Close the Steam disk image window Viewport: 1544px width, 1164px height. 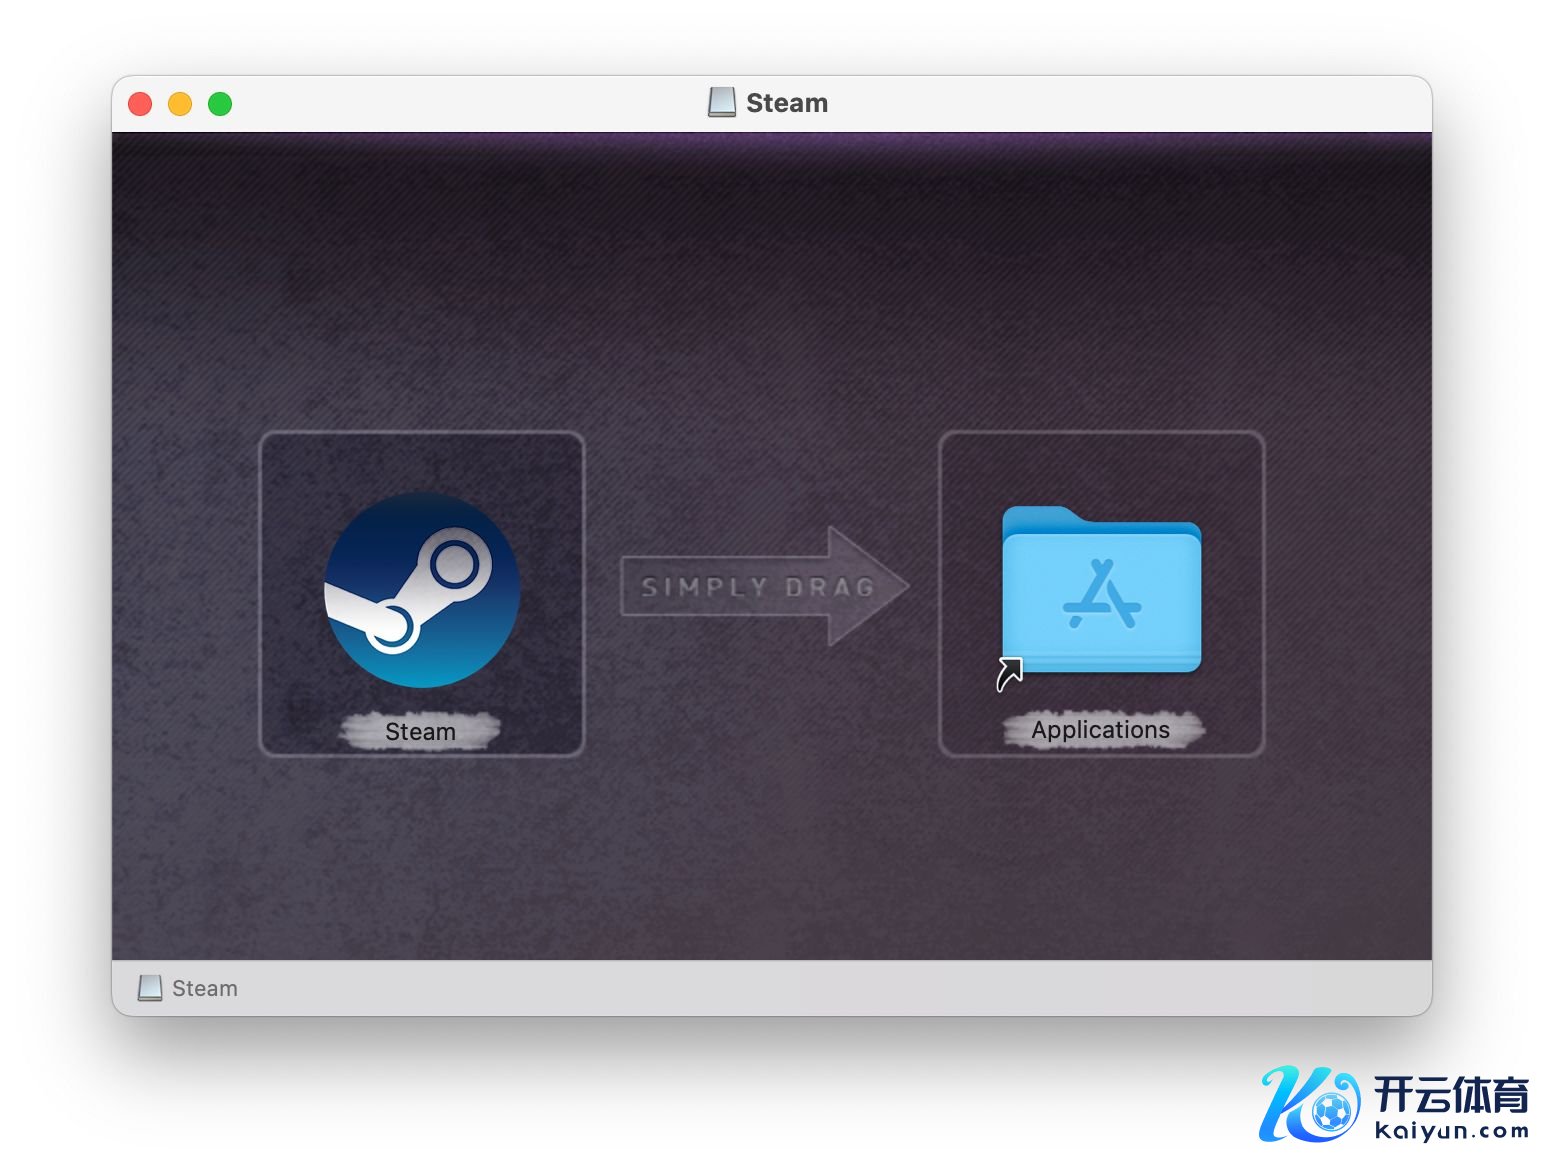pos(140,104)
